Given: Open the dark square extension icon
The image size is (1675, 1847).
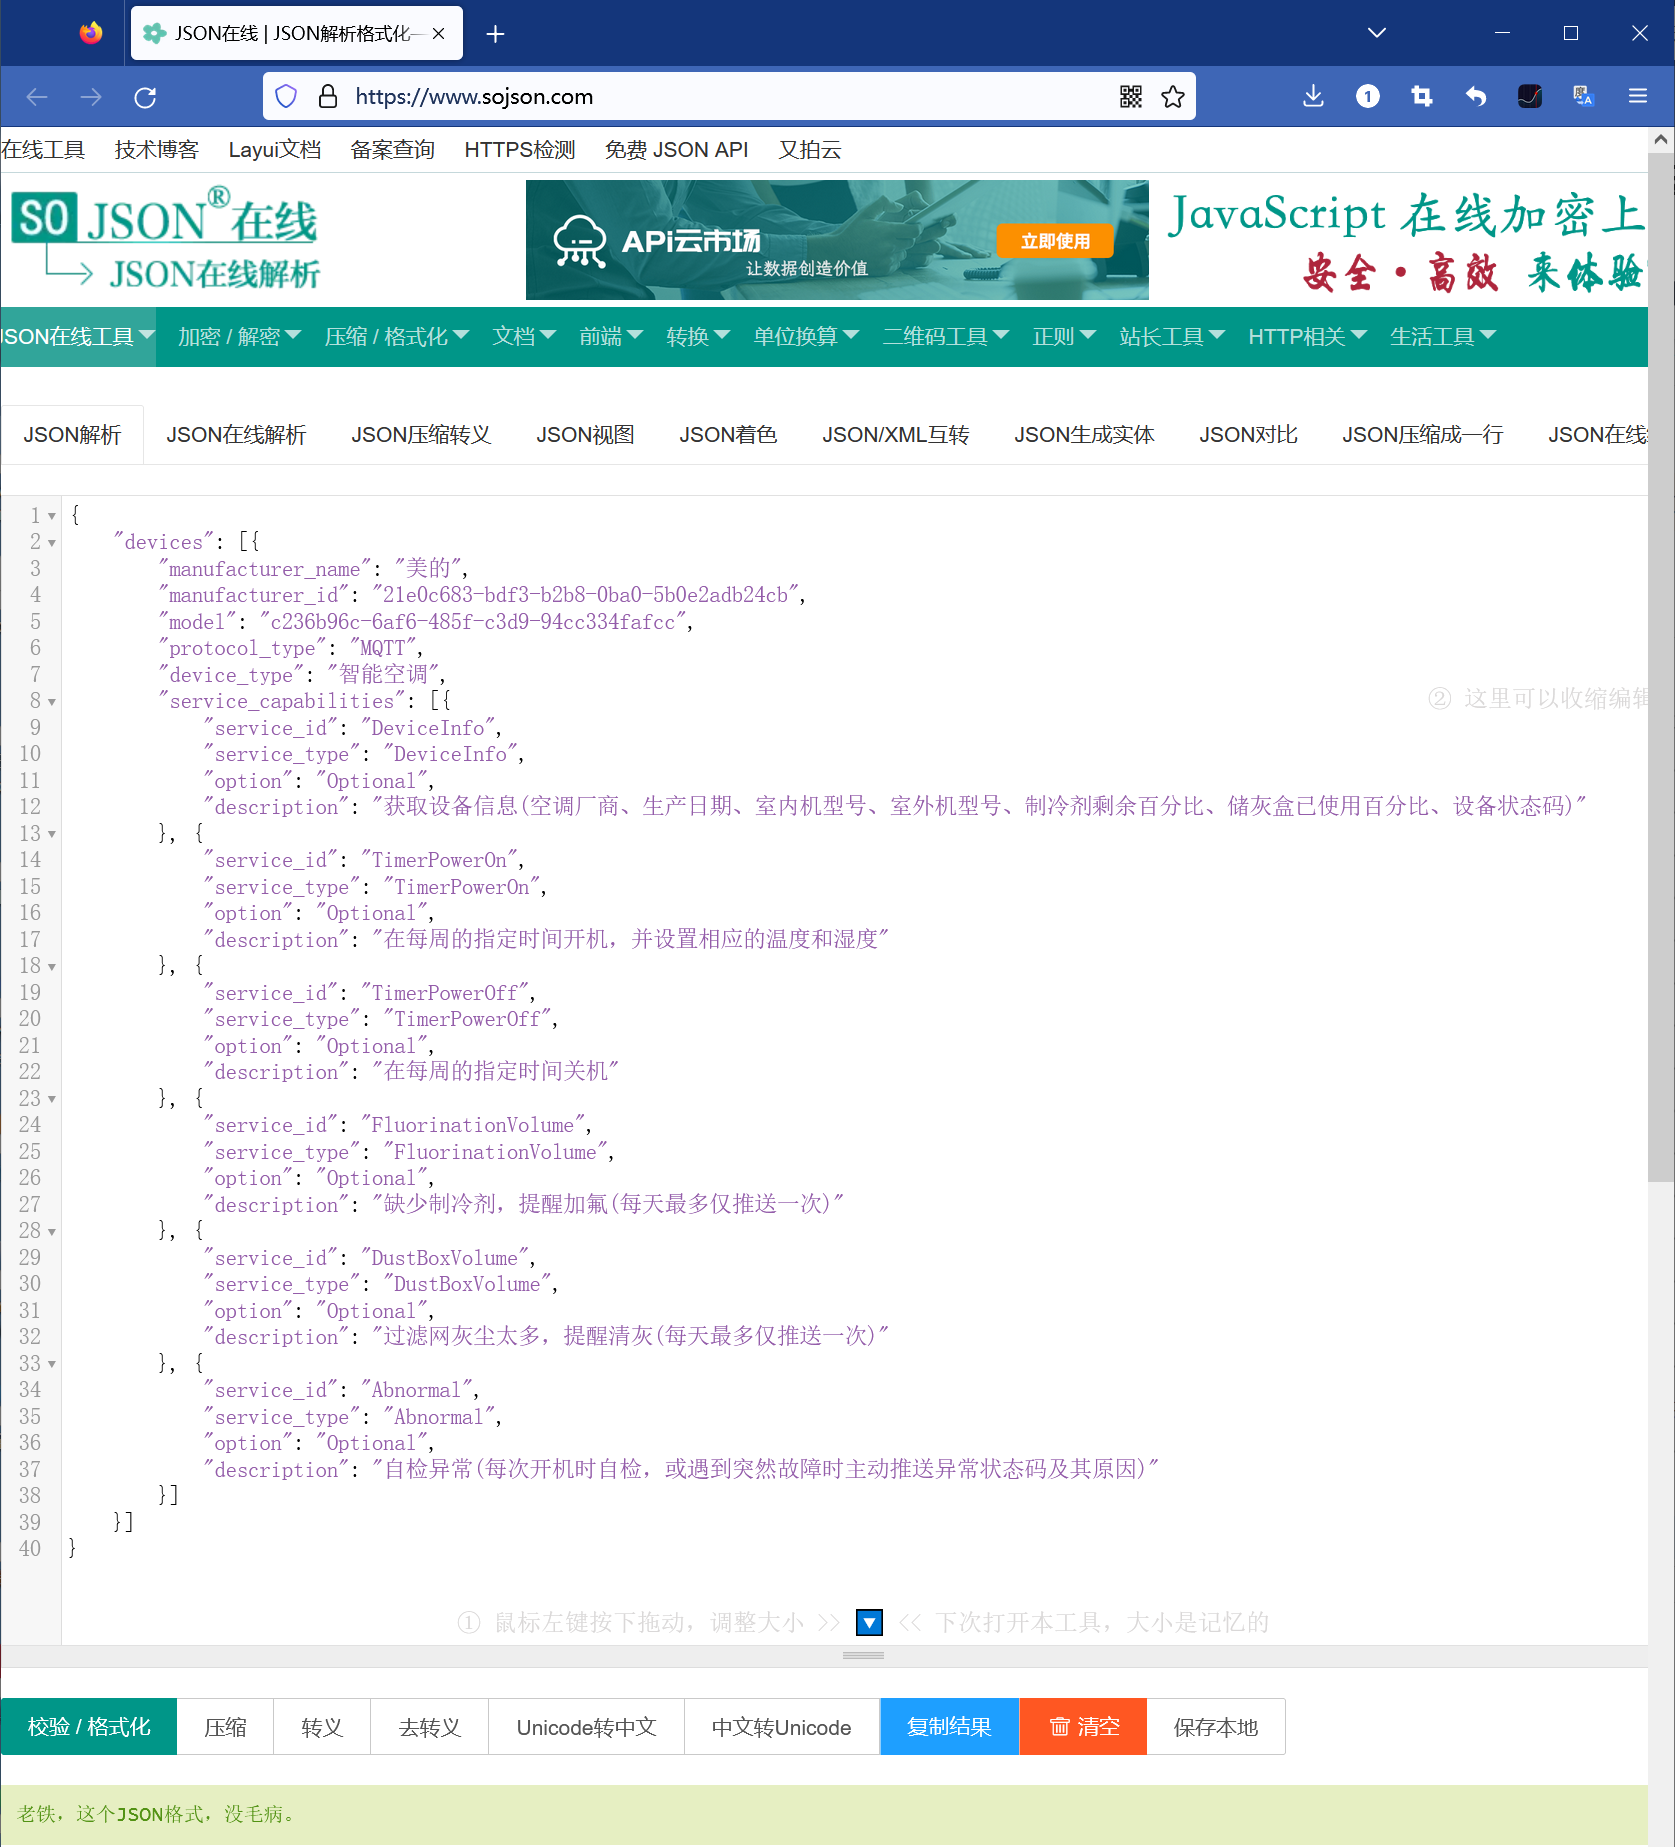Looking at the screenshot, I should [x=1530, y=96].
